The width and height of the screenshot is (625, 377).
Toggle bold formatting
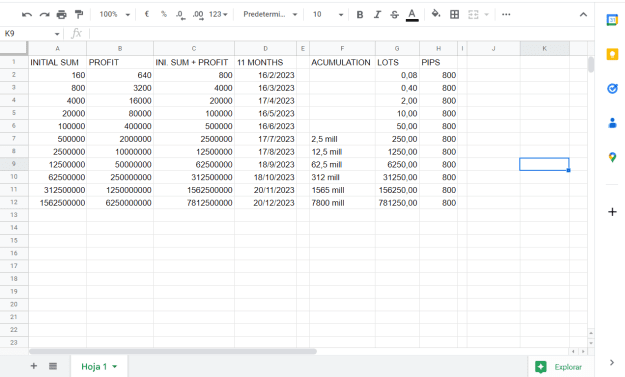(x=360, y=15)
